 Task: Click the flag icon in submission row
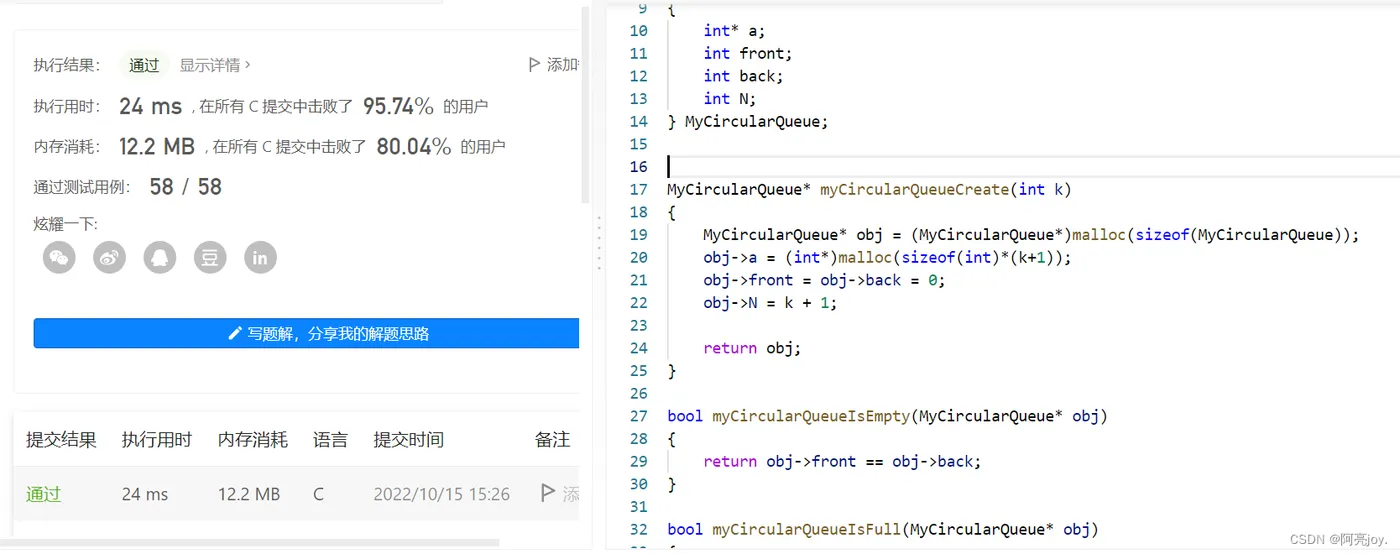click(547, 493)
